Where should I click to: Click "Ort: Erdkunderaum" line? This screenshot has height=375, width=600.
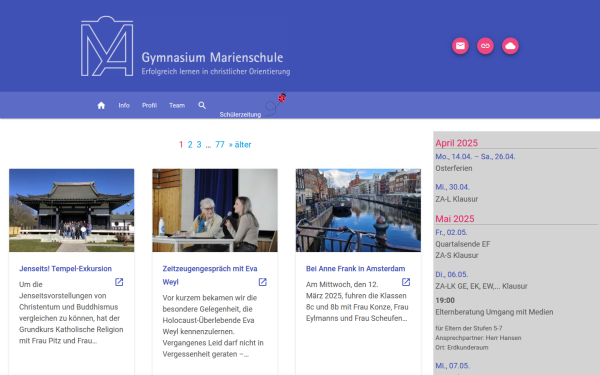coord(462,347)
